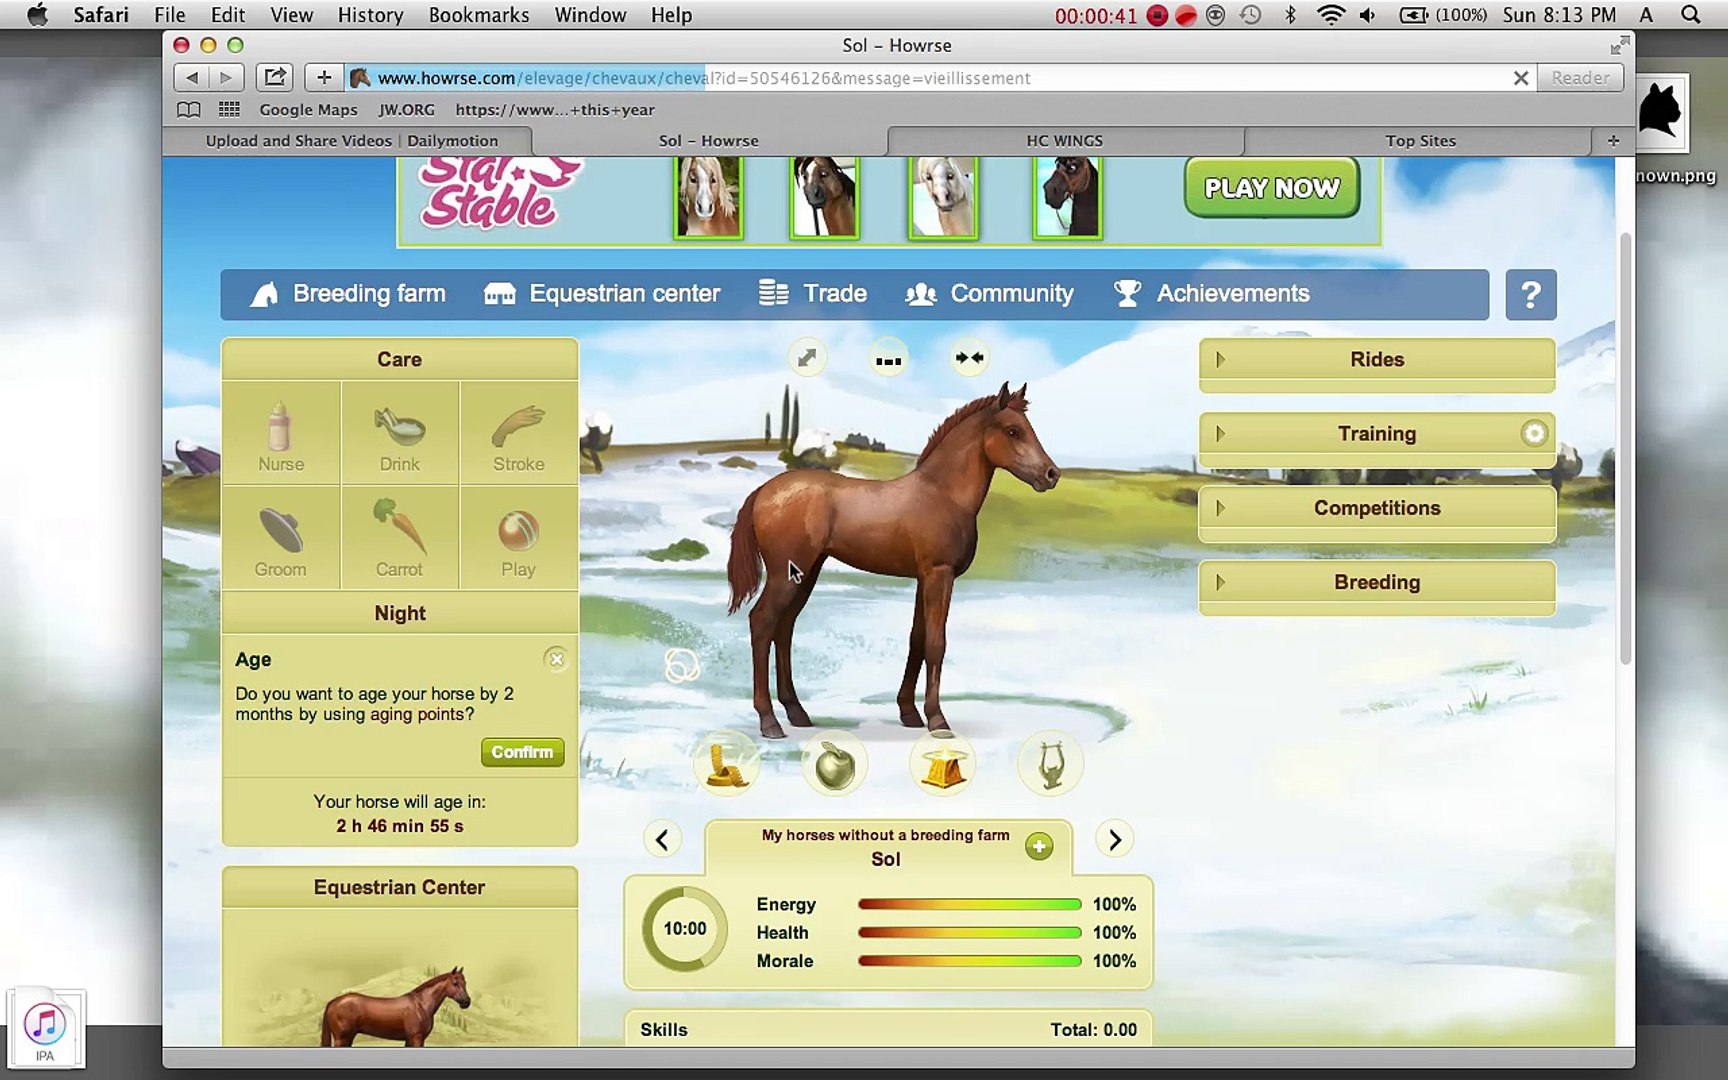Open Safari bookmarks book icon
Viewport: 1728px width, 1080px height.
[x=188, y=110]
